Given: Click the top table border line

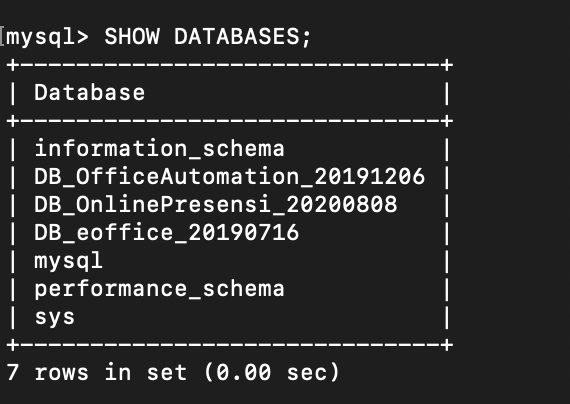Looking at the screenshot, I should [230, 65].
